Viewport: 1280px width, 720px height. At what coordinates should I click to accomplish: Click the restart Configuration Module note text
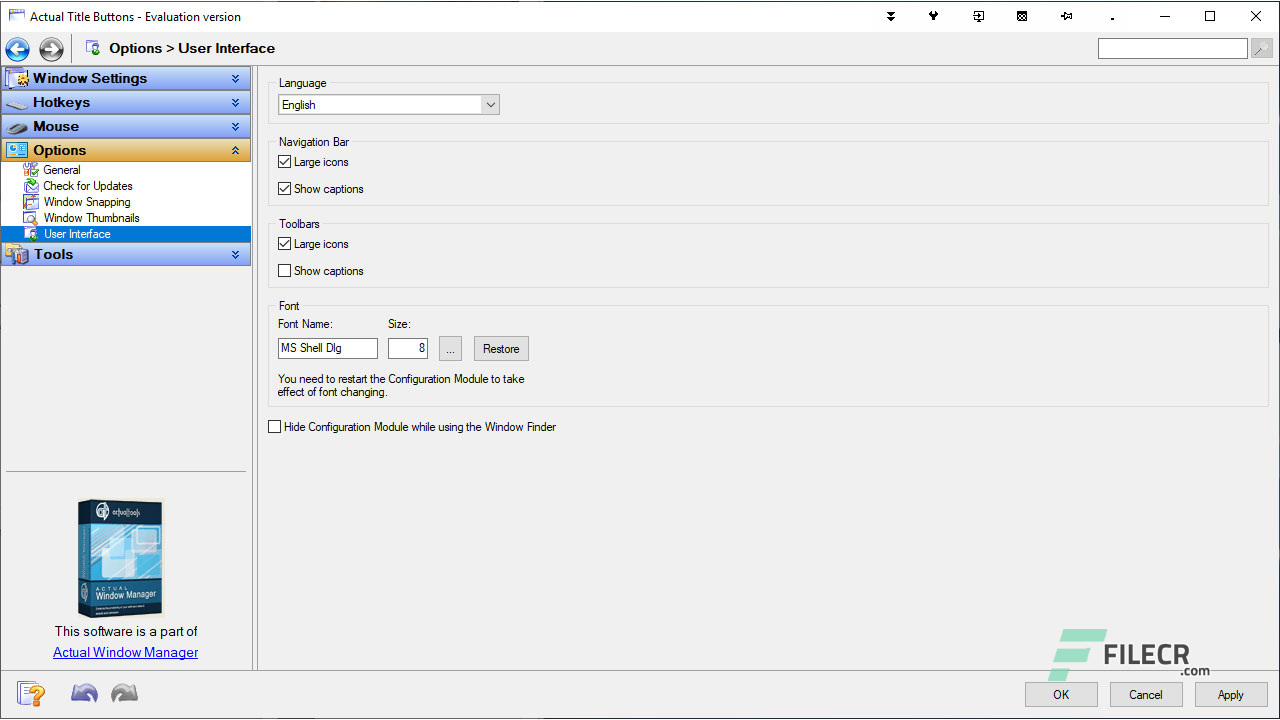point(401,386)
